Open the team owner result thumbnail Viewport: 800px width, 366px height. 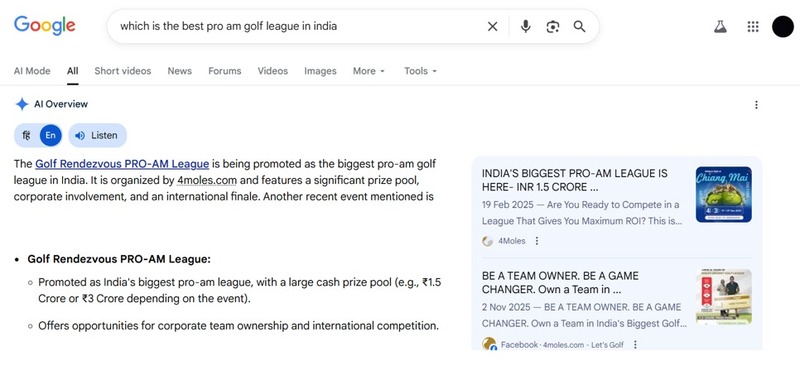[723, 297]
